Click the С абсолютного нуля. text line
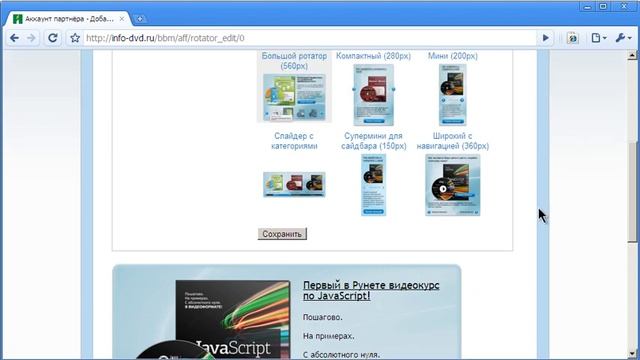 341,355
